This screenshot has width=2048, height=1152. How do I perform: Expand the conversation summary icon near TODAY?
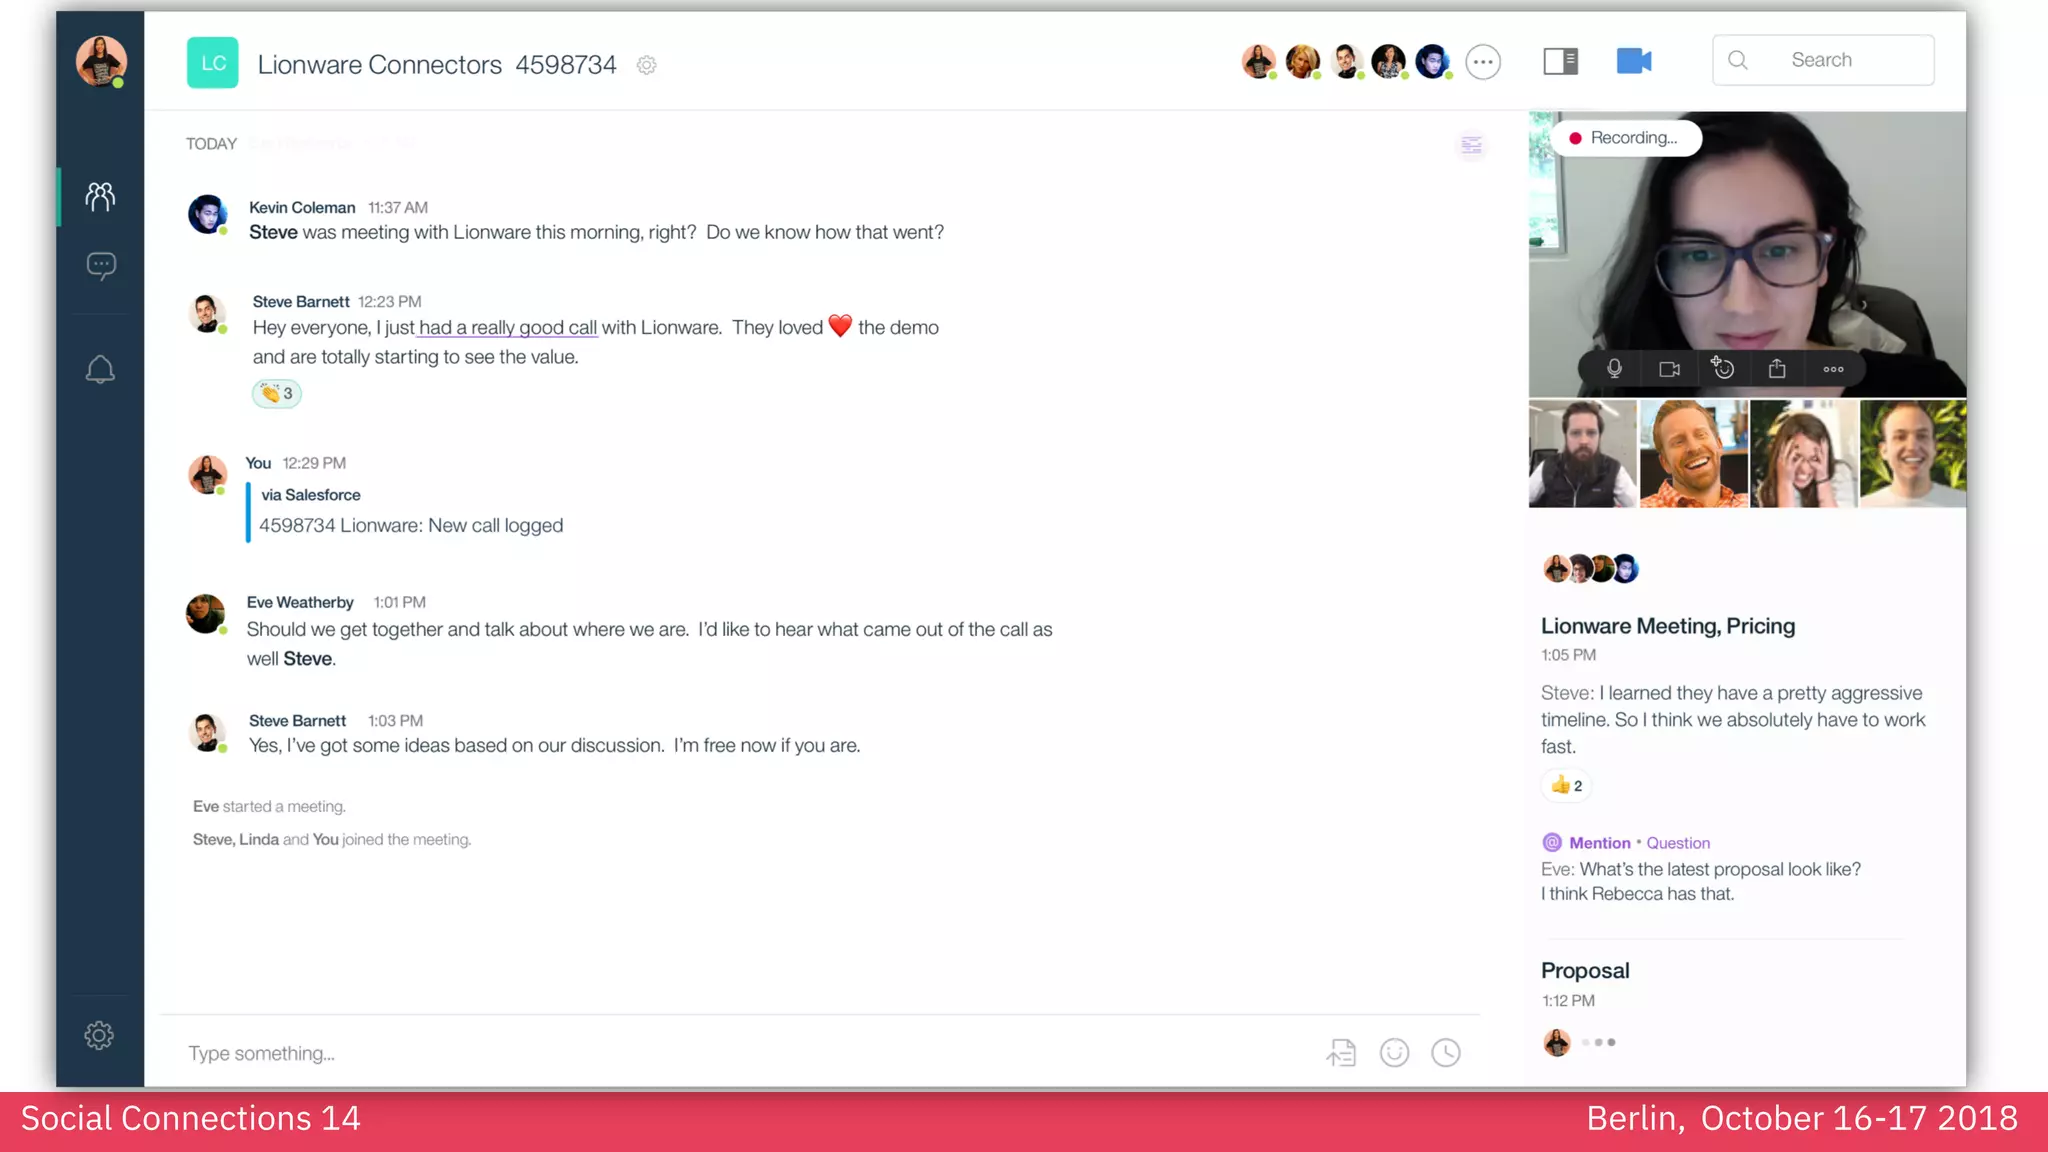(1471, 146)
